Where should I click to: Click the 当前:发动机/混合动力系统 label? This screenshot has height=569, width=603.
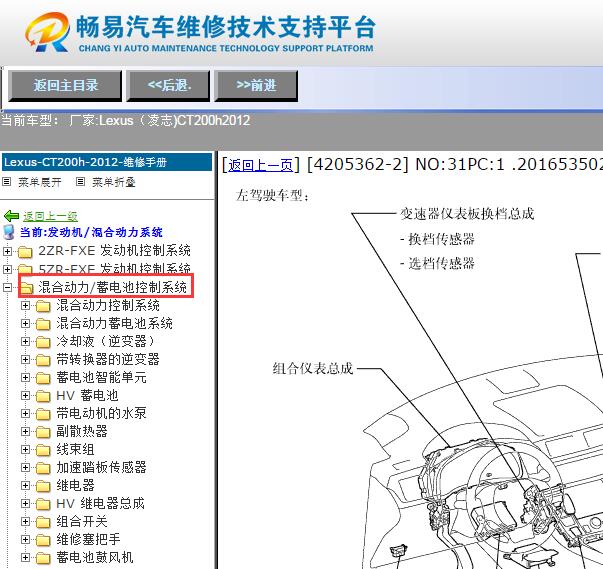click(91, 232)
